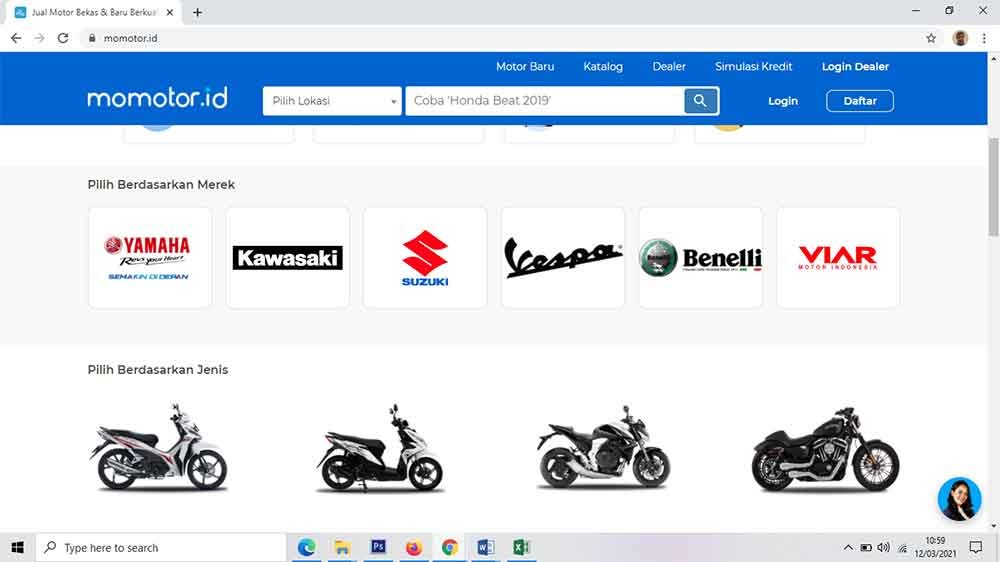Open the Katalog menu item

coord(603,66)
